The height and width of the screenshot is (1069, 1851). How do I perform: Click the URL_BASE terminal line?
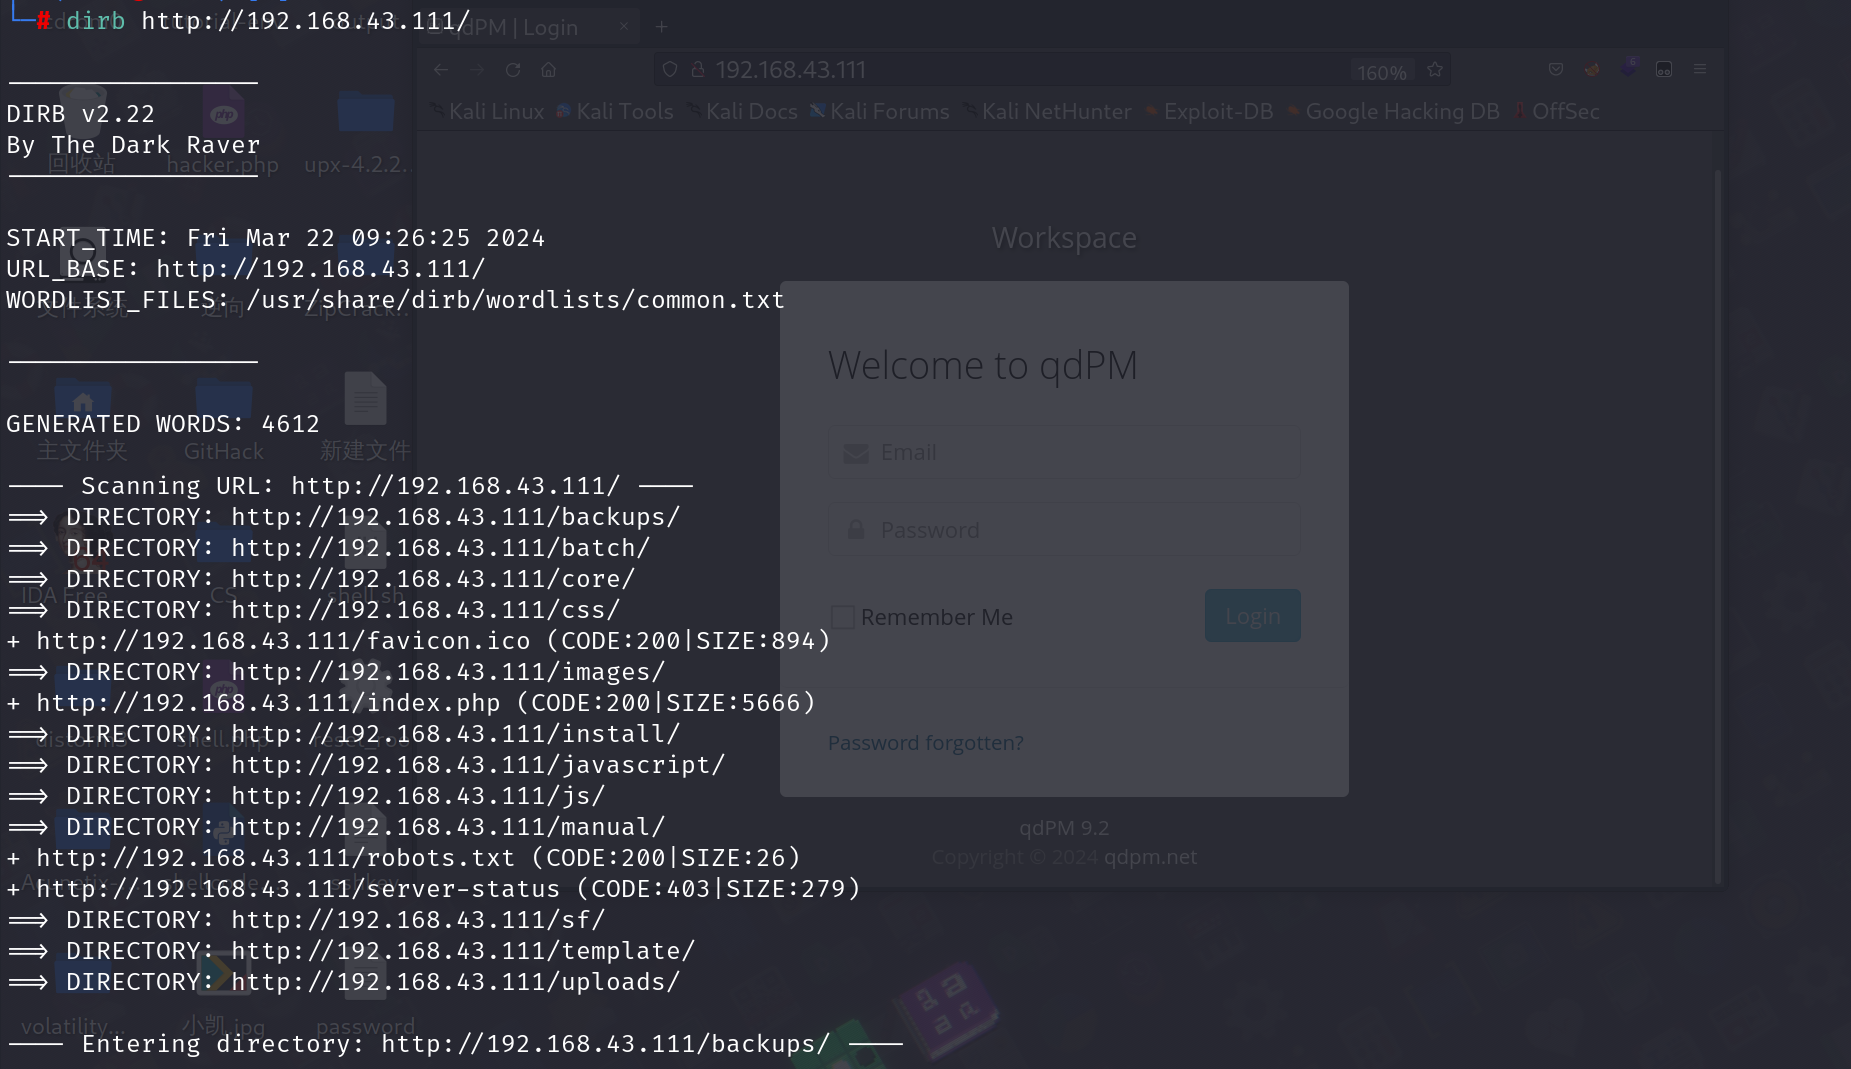pos(246,269)
